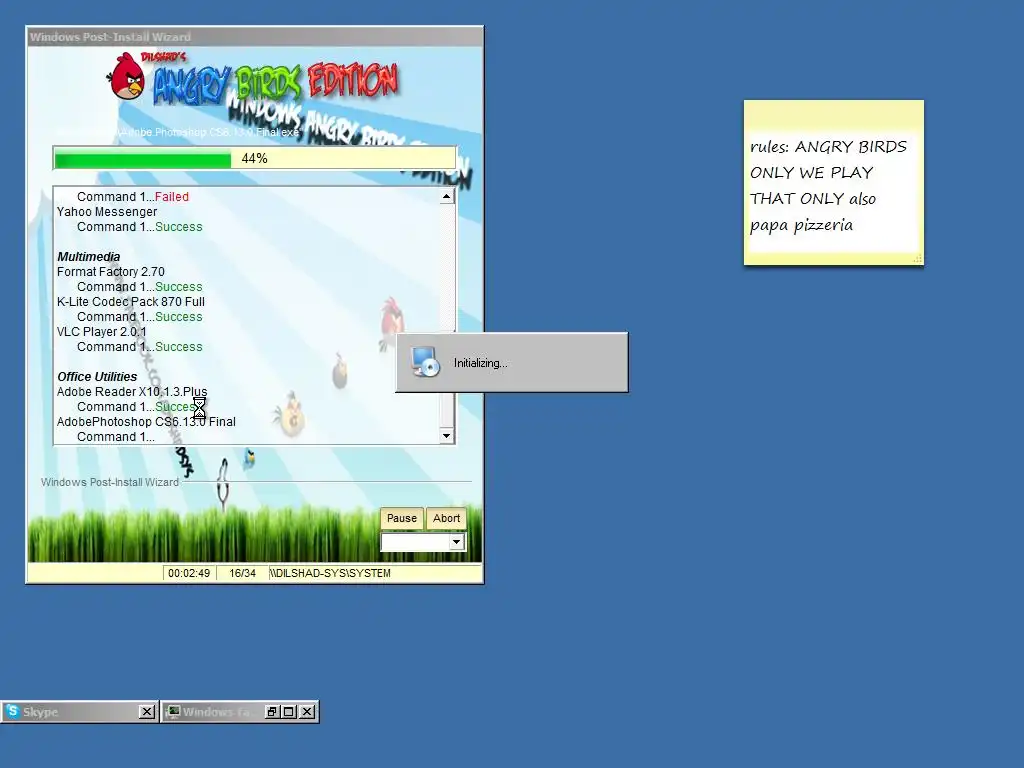Screen dimensions: 1024x768
Task: Click the 44% progress bar
Action: [x=255, y=158]
